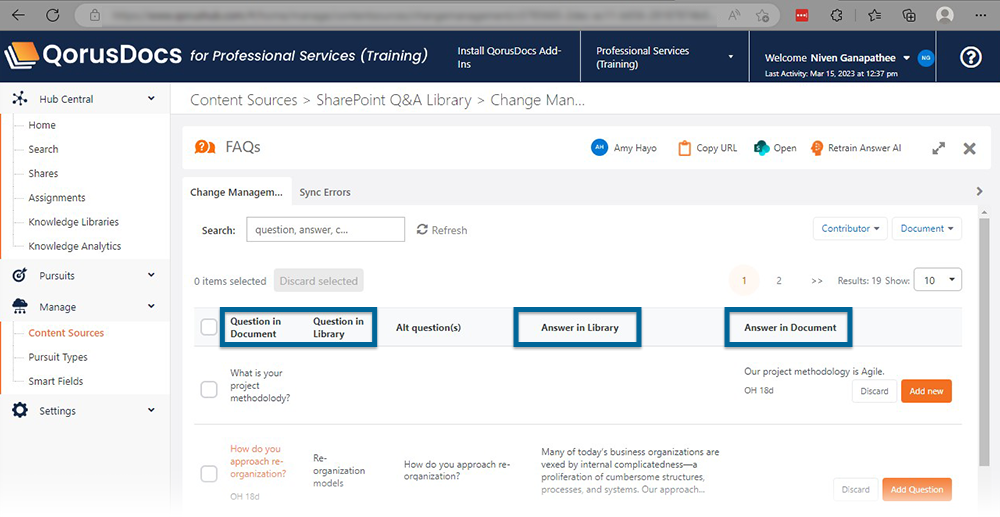The image size is (1000, 517).
Task: Open browser profile avatar icon
Action: tap(945, 15)
